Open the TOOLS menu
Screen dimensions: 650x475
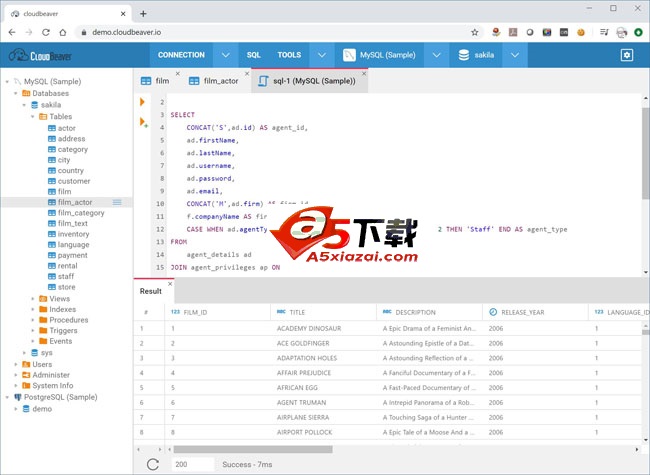coord(289,55)
